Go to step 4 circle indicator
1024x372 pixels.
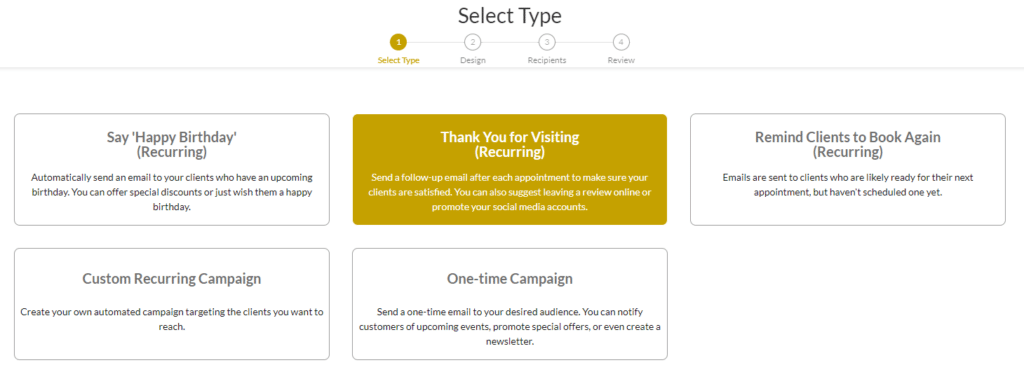(x=621, y=42)
